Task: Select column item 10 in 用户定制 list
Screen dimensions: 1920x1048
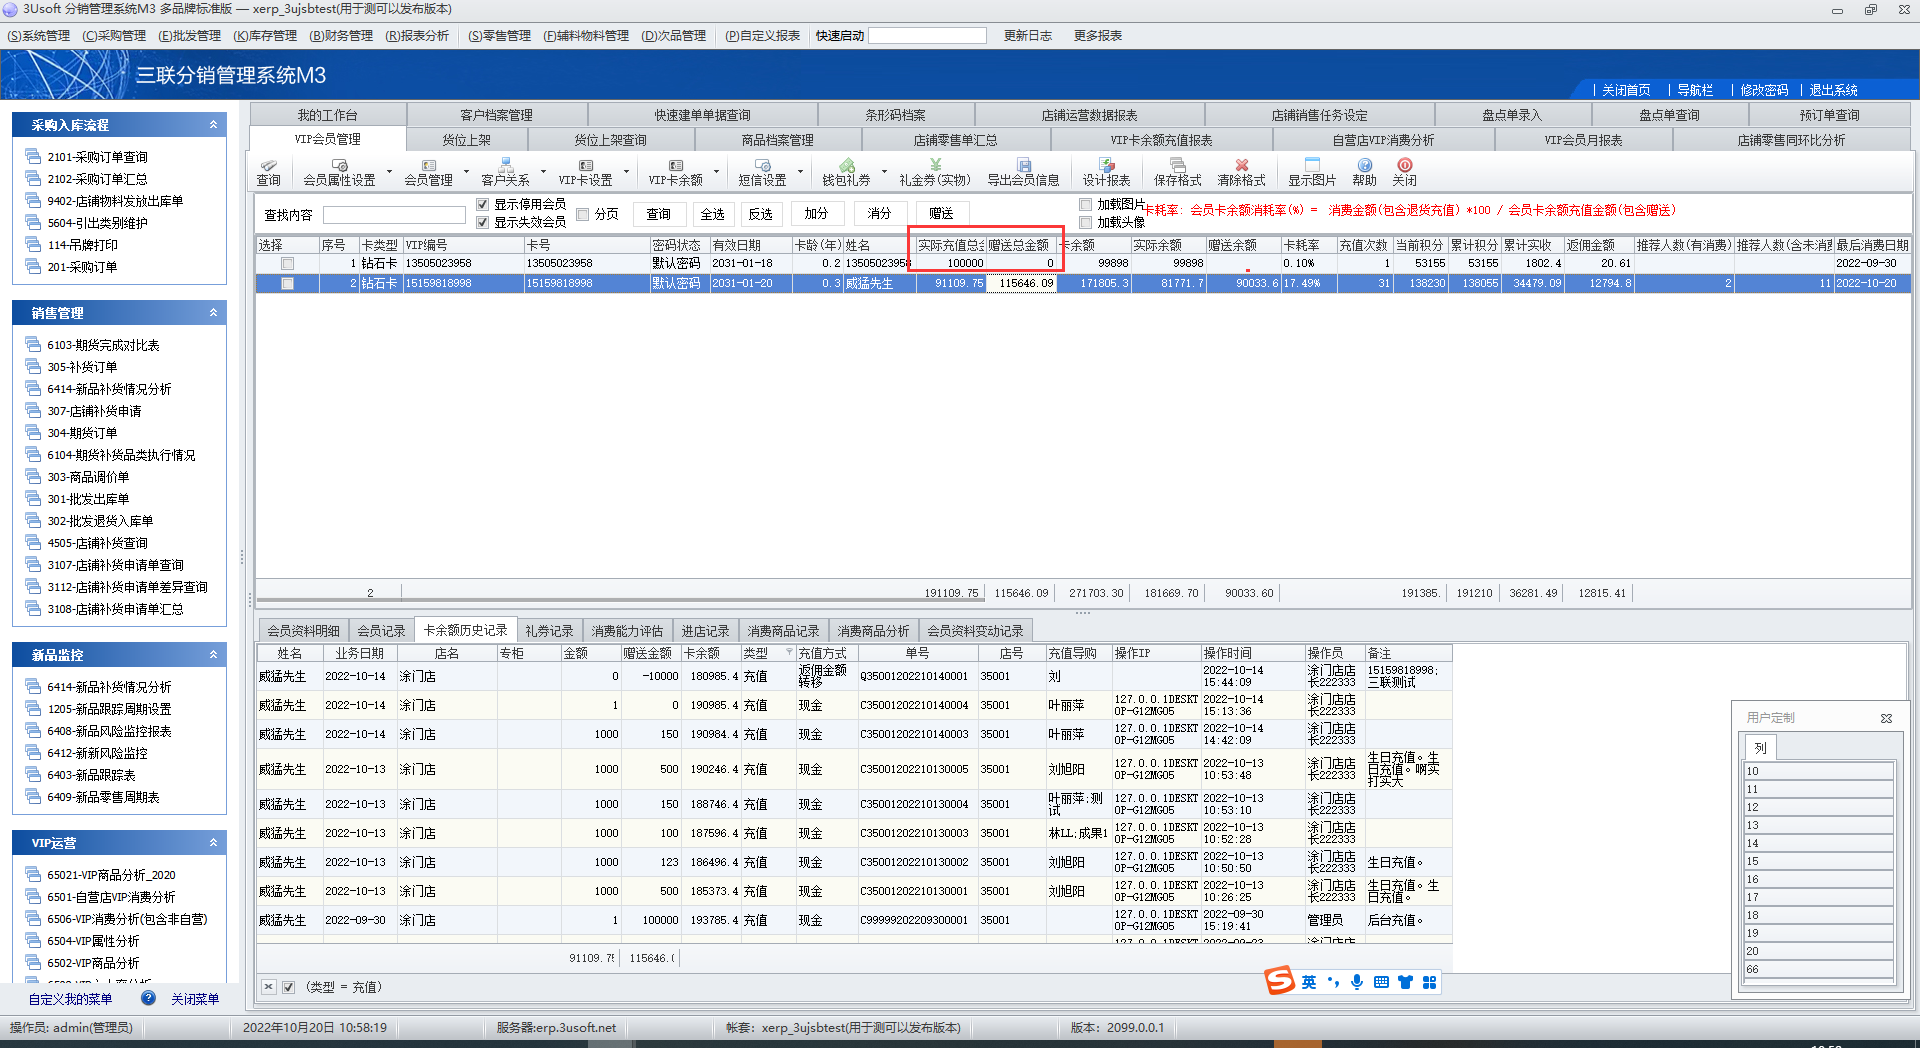Action: [1818, 771]
